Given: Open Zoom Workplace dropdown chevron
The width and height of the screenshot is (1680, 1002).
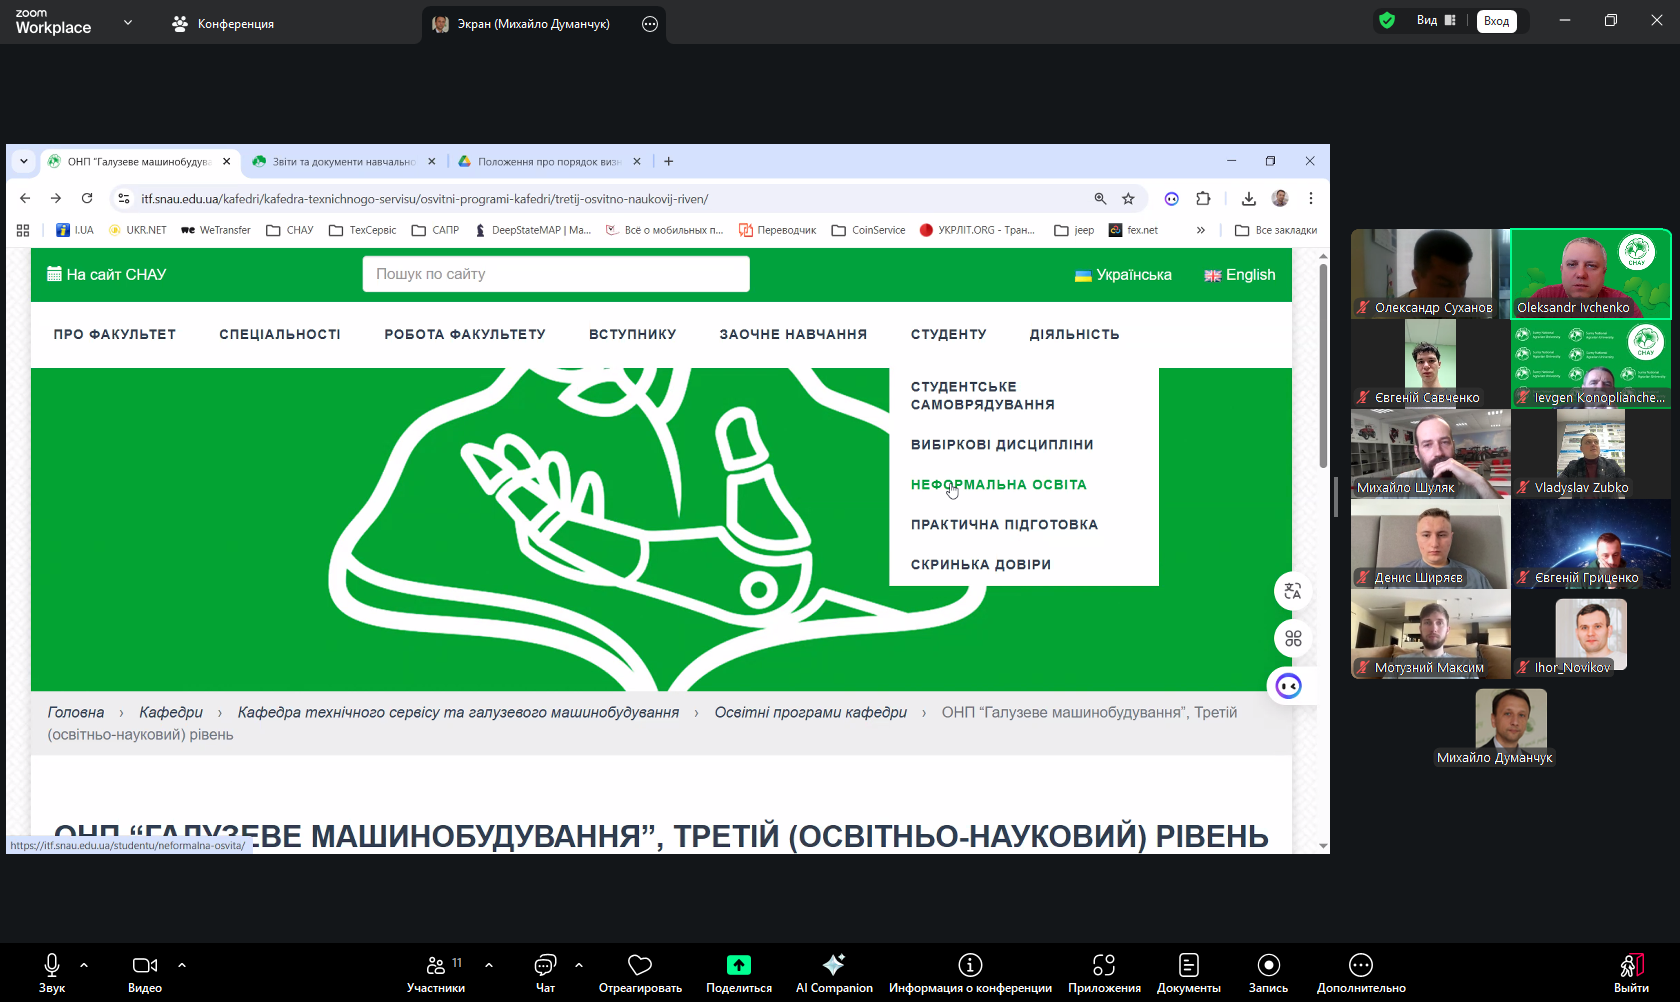Looking at the screenshot, I should tap(128, 22).
